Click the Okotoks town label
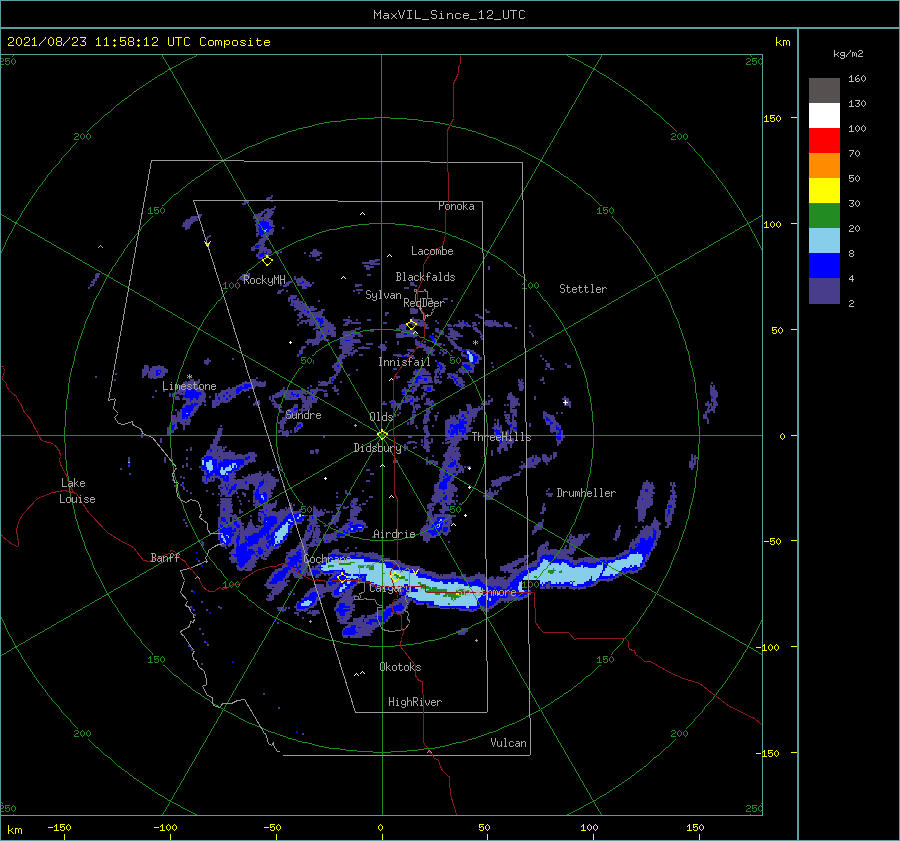Screen dimensions: 900x841 point(400,666)
